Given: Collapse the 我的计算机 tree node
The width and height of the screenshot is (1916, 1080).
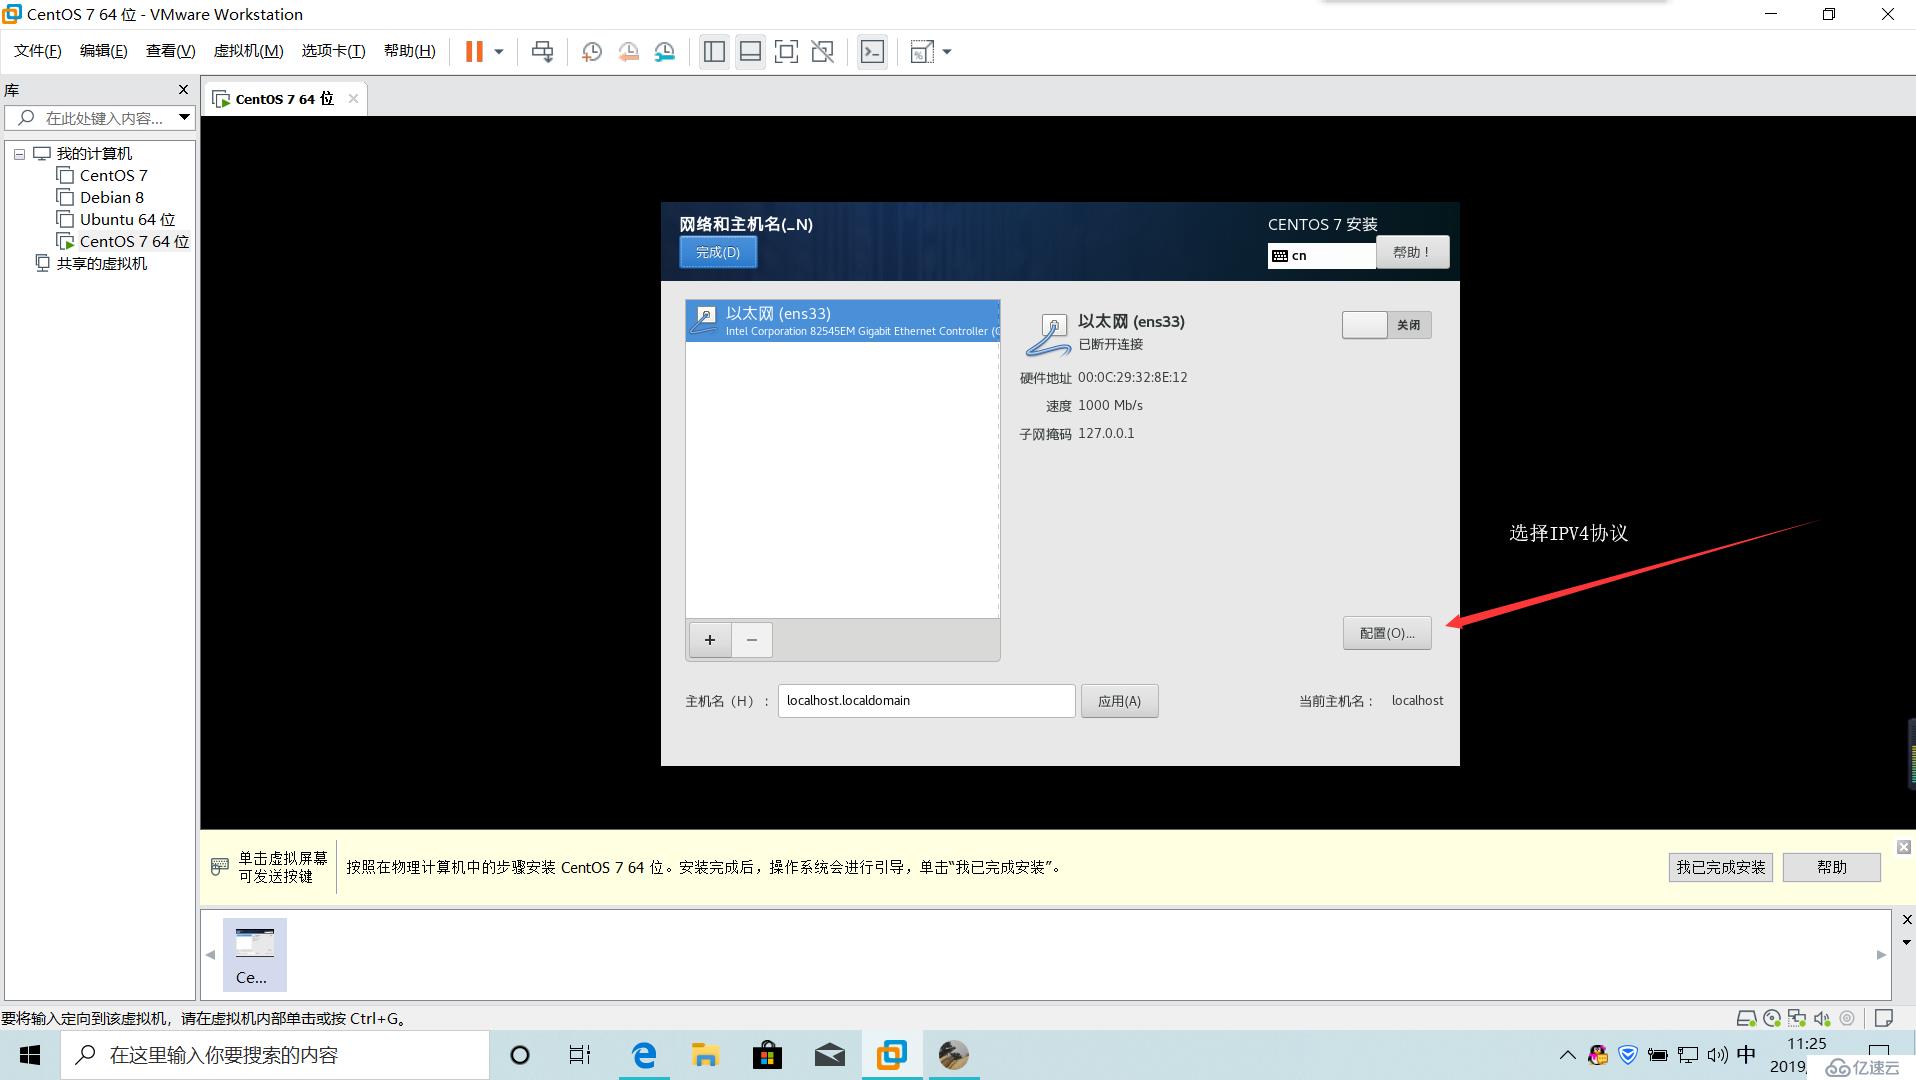Looking at the screenshot, I should (19, 154).
